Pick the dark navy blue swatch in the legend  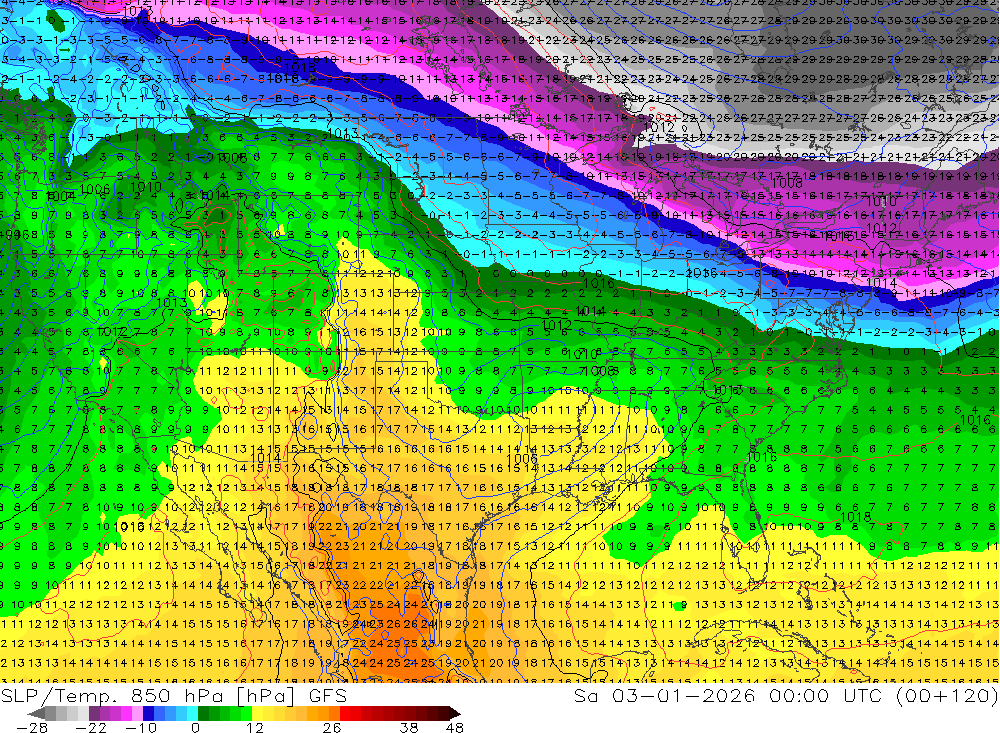click(x=148, y=713)
